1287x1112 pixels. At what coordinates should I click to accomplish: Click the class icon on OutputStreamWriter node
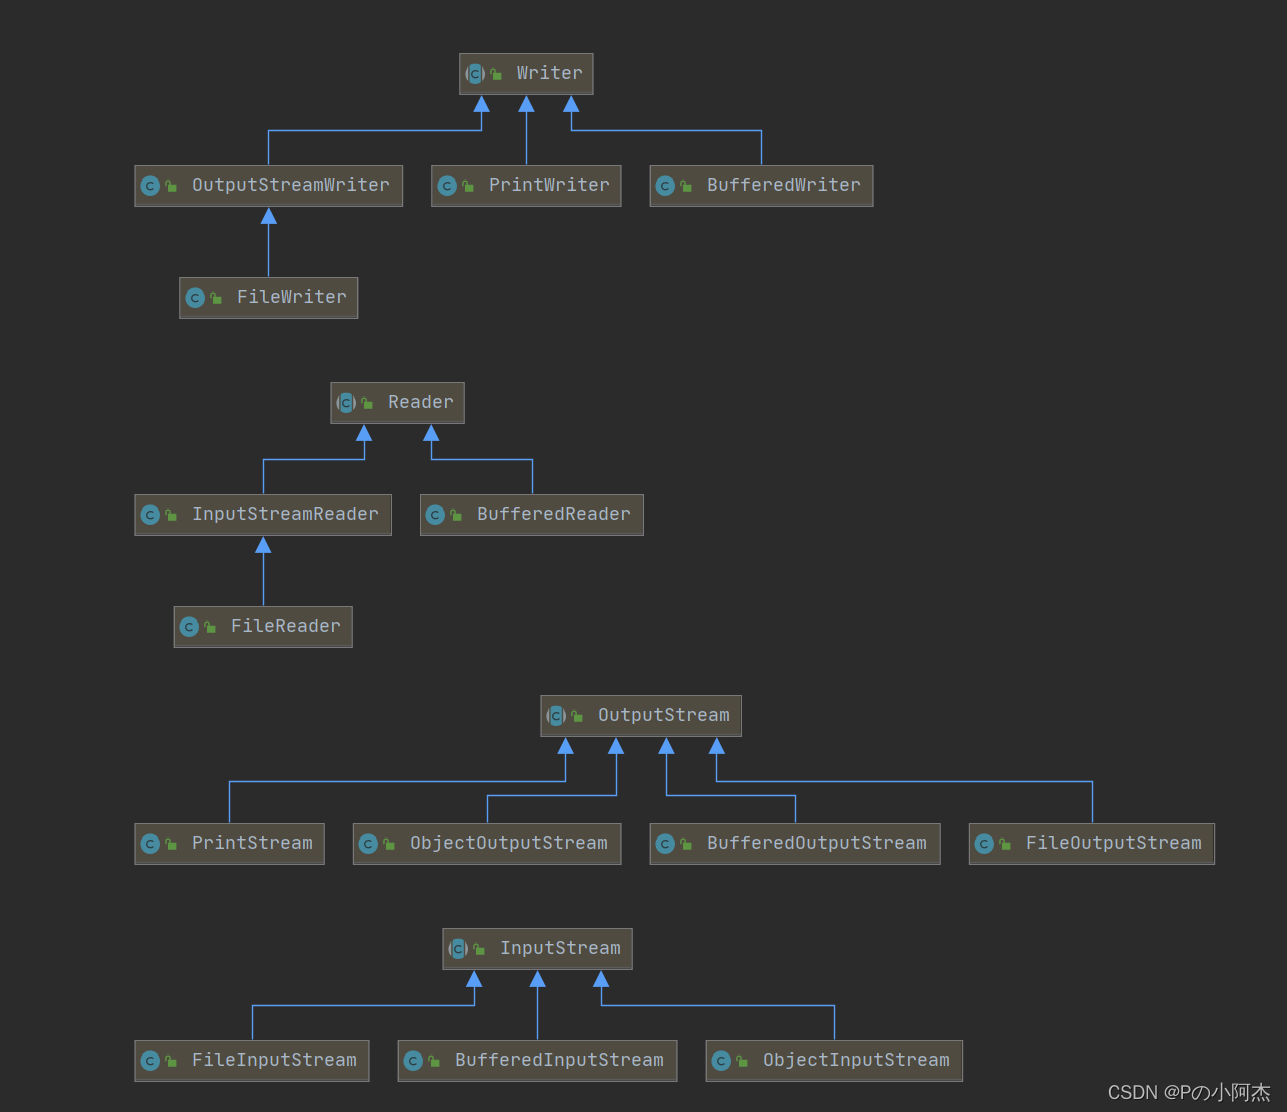pos(150,186)
